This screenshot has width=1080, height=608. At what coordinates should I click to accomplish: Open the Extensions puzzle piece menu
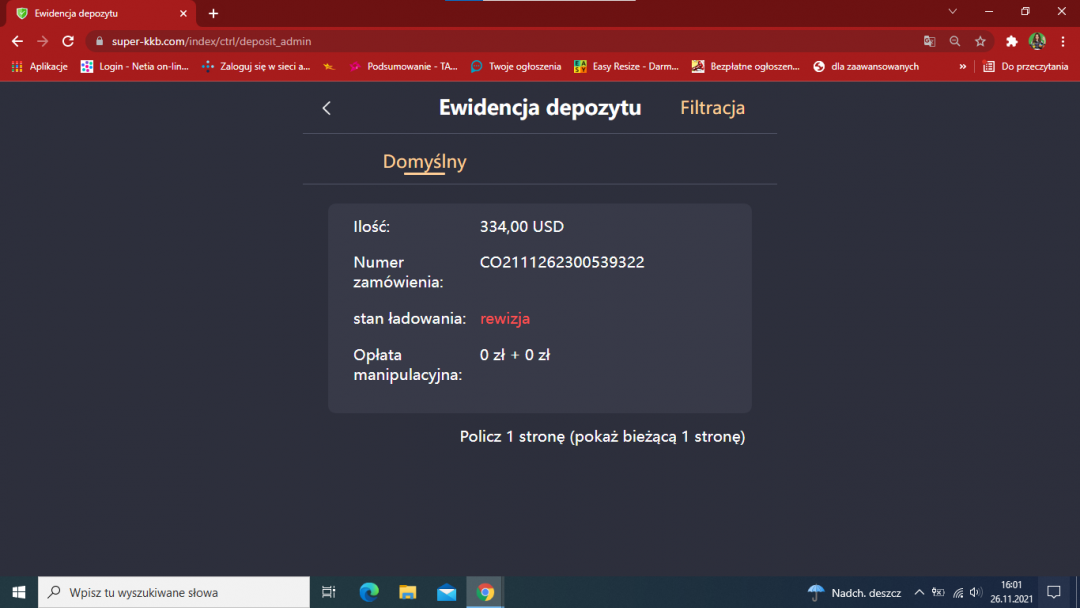click(x=1010, y=42)
